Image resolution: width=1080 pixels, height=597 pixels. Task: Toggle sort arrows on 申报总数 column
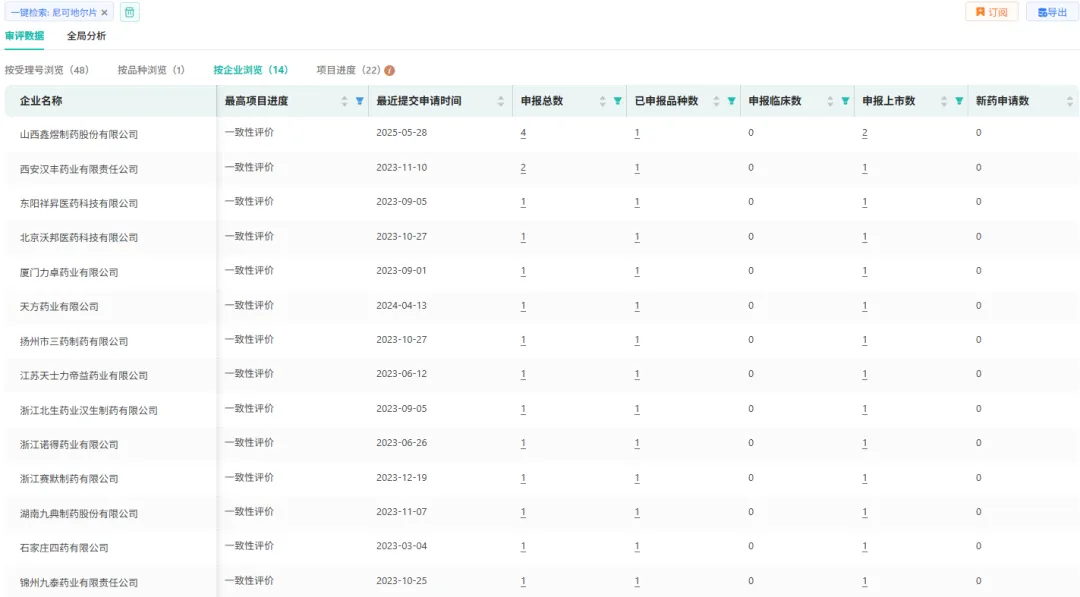tap(603, 101)
